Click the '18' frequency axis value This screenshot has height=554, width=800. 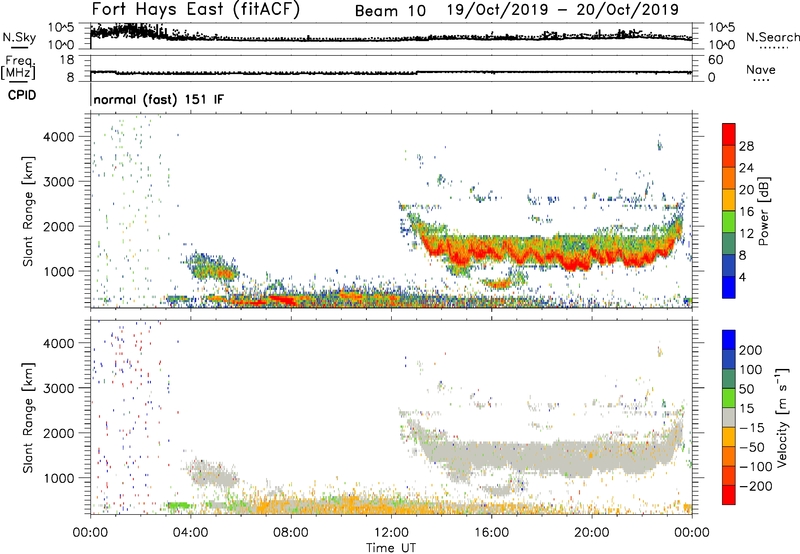click(x=67, y=60)
